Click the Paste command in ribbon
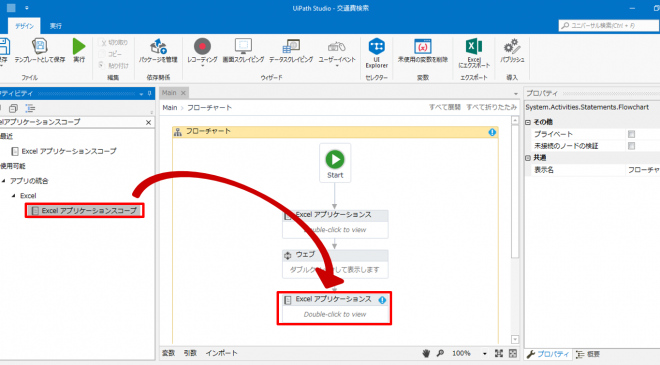The image size is (660, 365). point(114,65)
